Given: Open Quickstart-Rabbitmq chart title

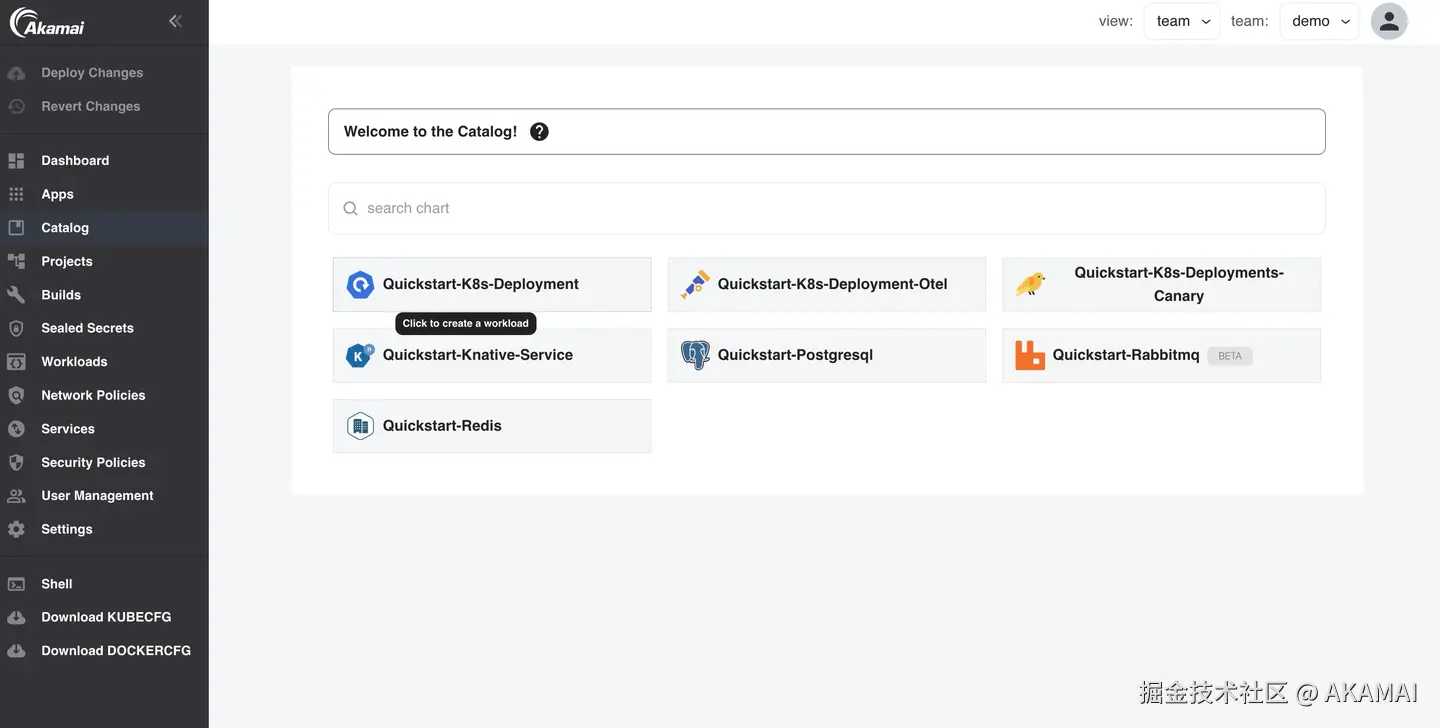Looking at the screenshot, I should (x=1126, y=355).
